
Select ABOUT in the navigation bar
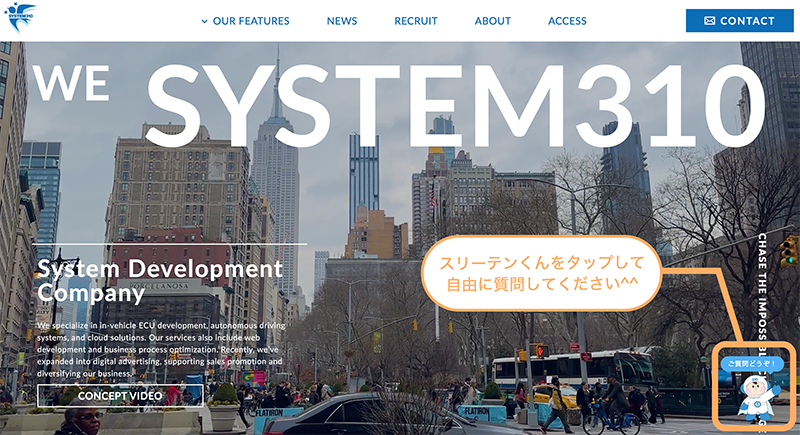tap(493, 21)
